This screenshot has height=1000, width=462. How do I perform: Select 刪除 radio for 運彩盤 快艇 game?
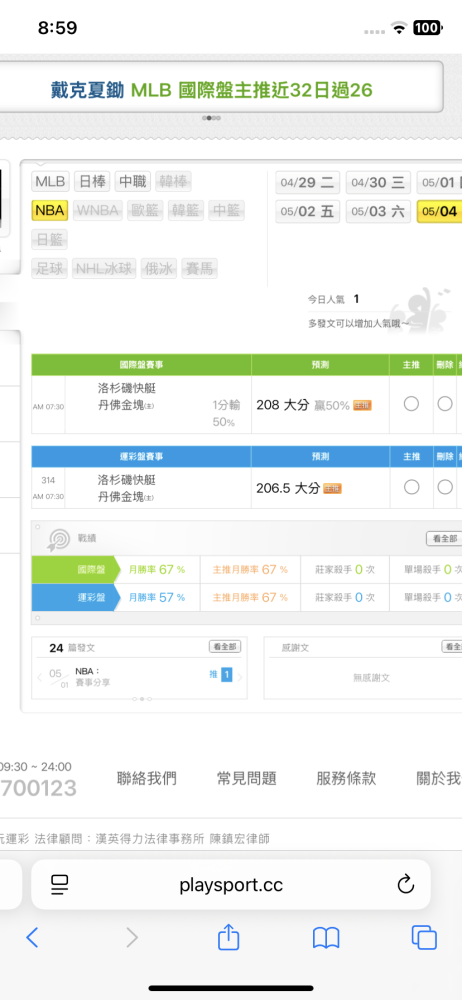click(x=445, y=487)
